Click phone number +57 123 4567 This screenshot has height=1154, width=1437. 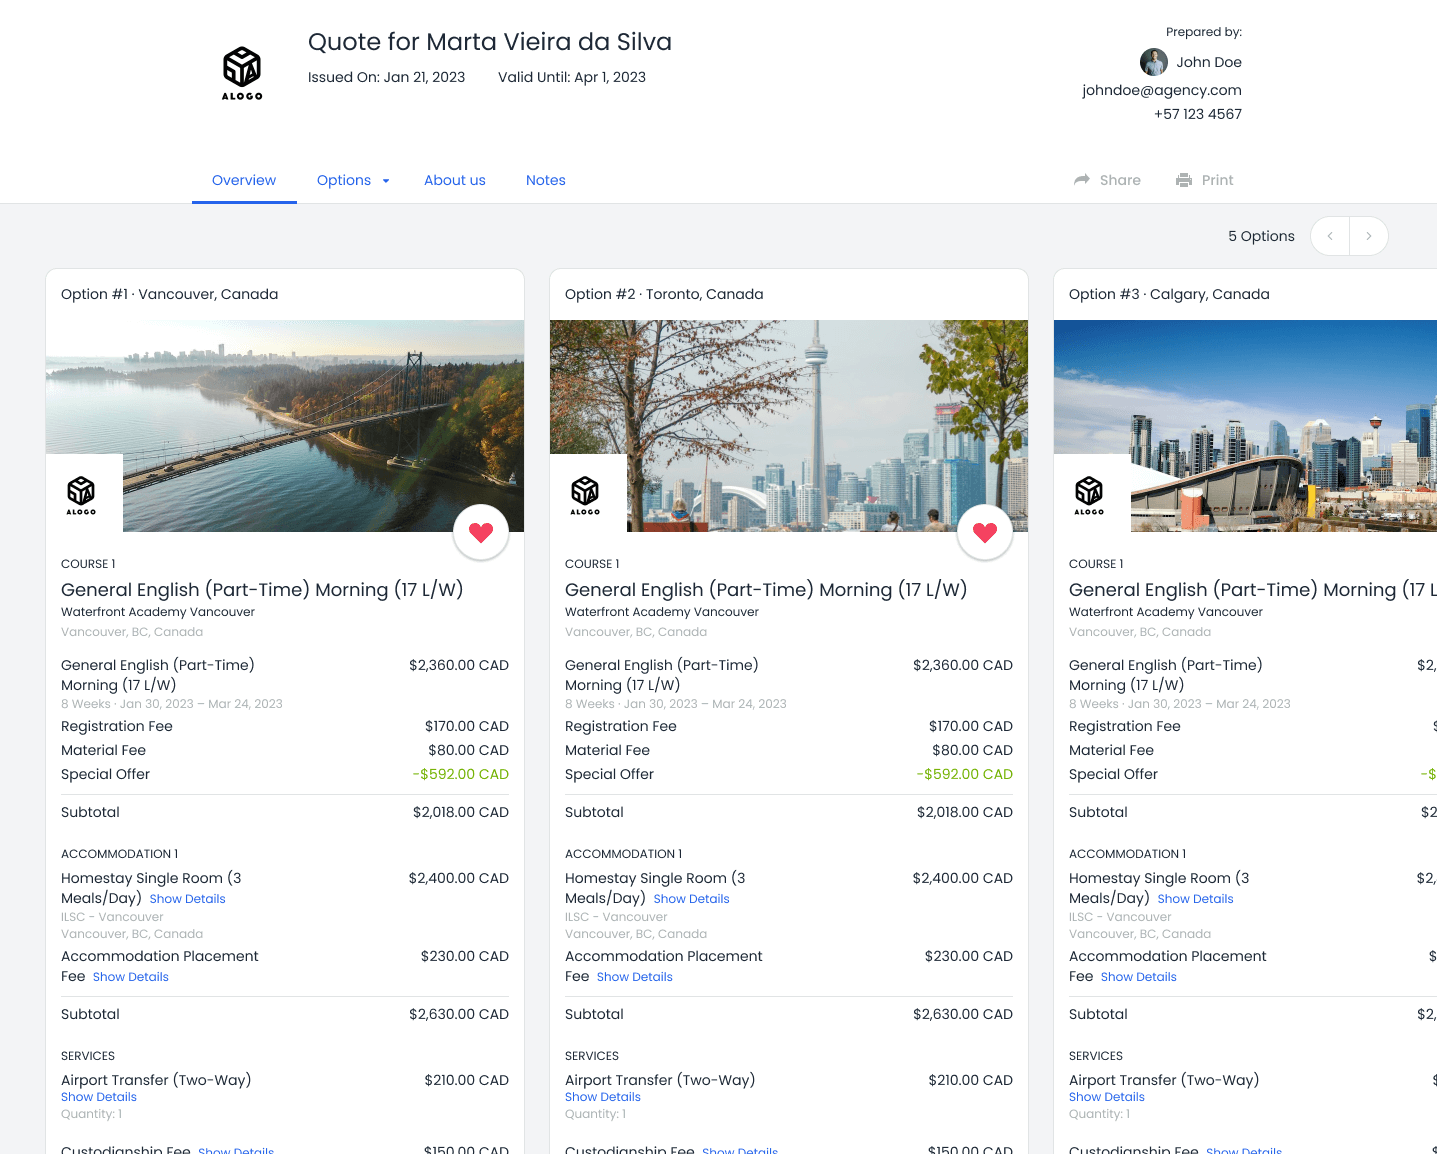click(x=1198, y=114)
